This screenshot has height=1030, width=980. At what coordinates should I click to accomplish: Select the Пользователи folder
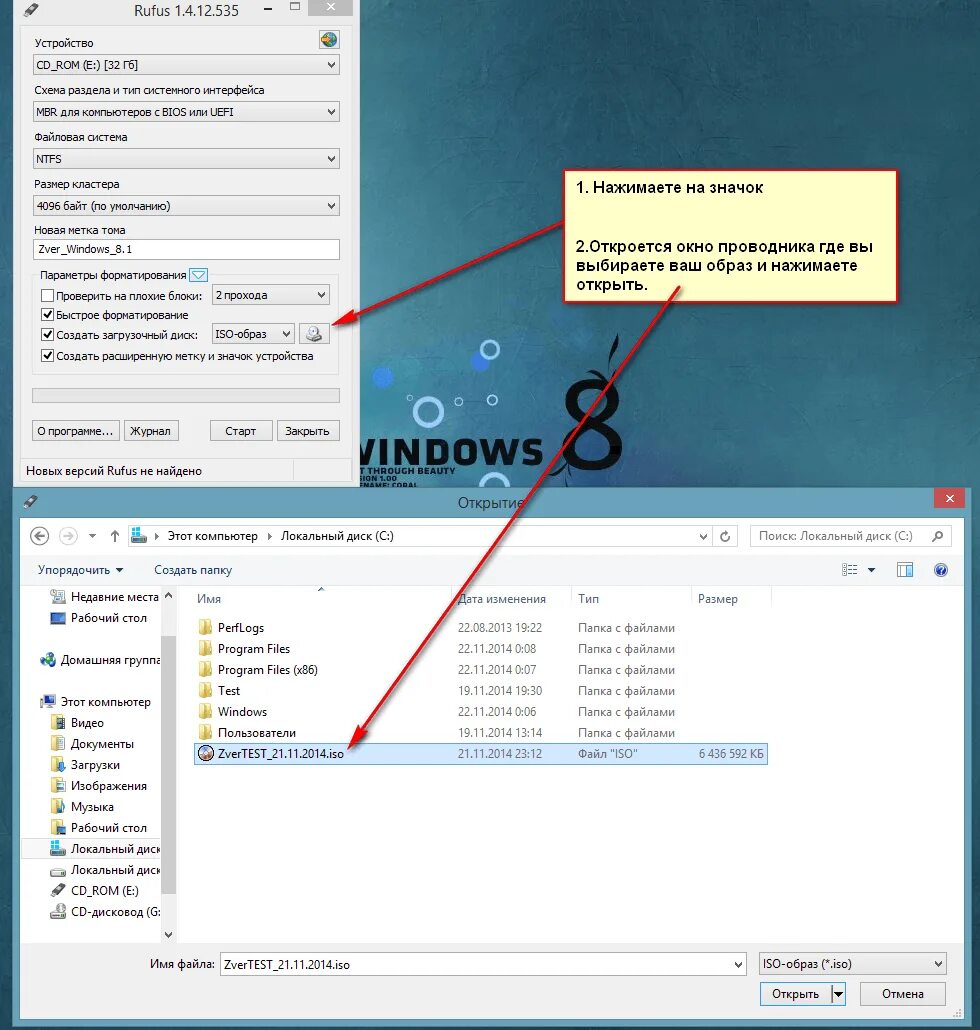coord(256,732)
